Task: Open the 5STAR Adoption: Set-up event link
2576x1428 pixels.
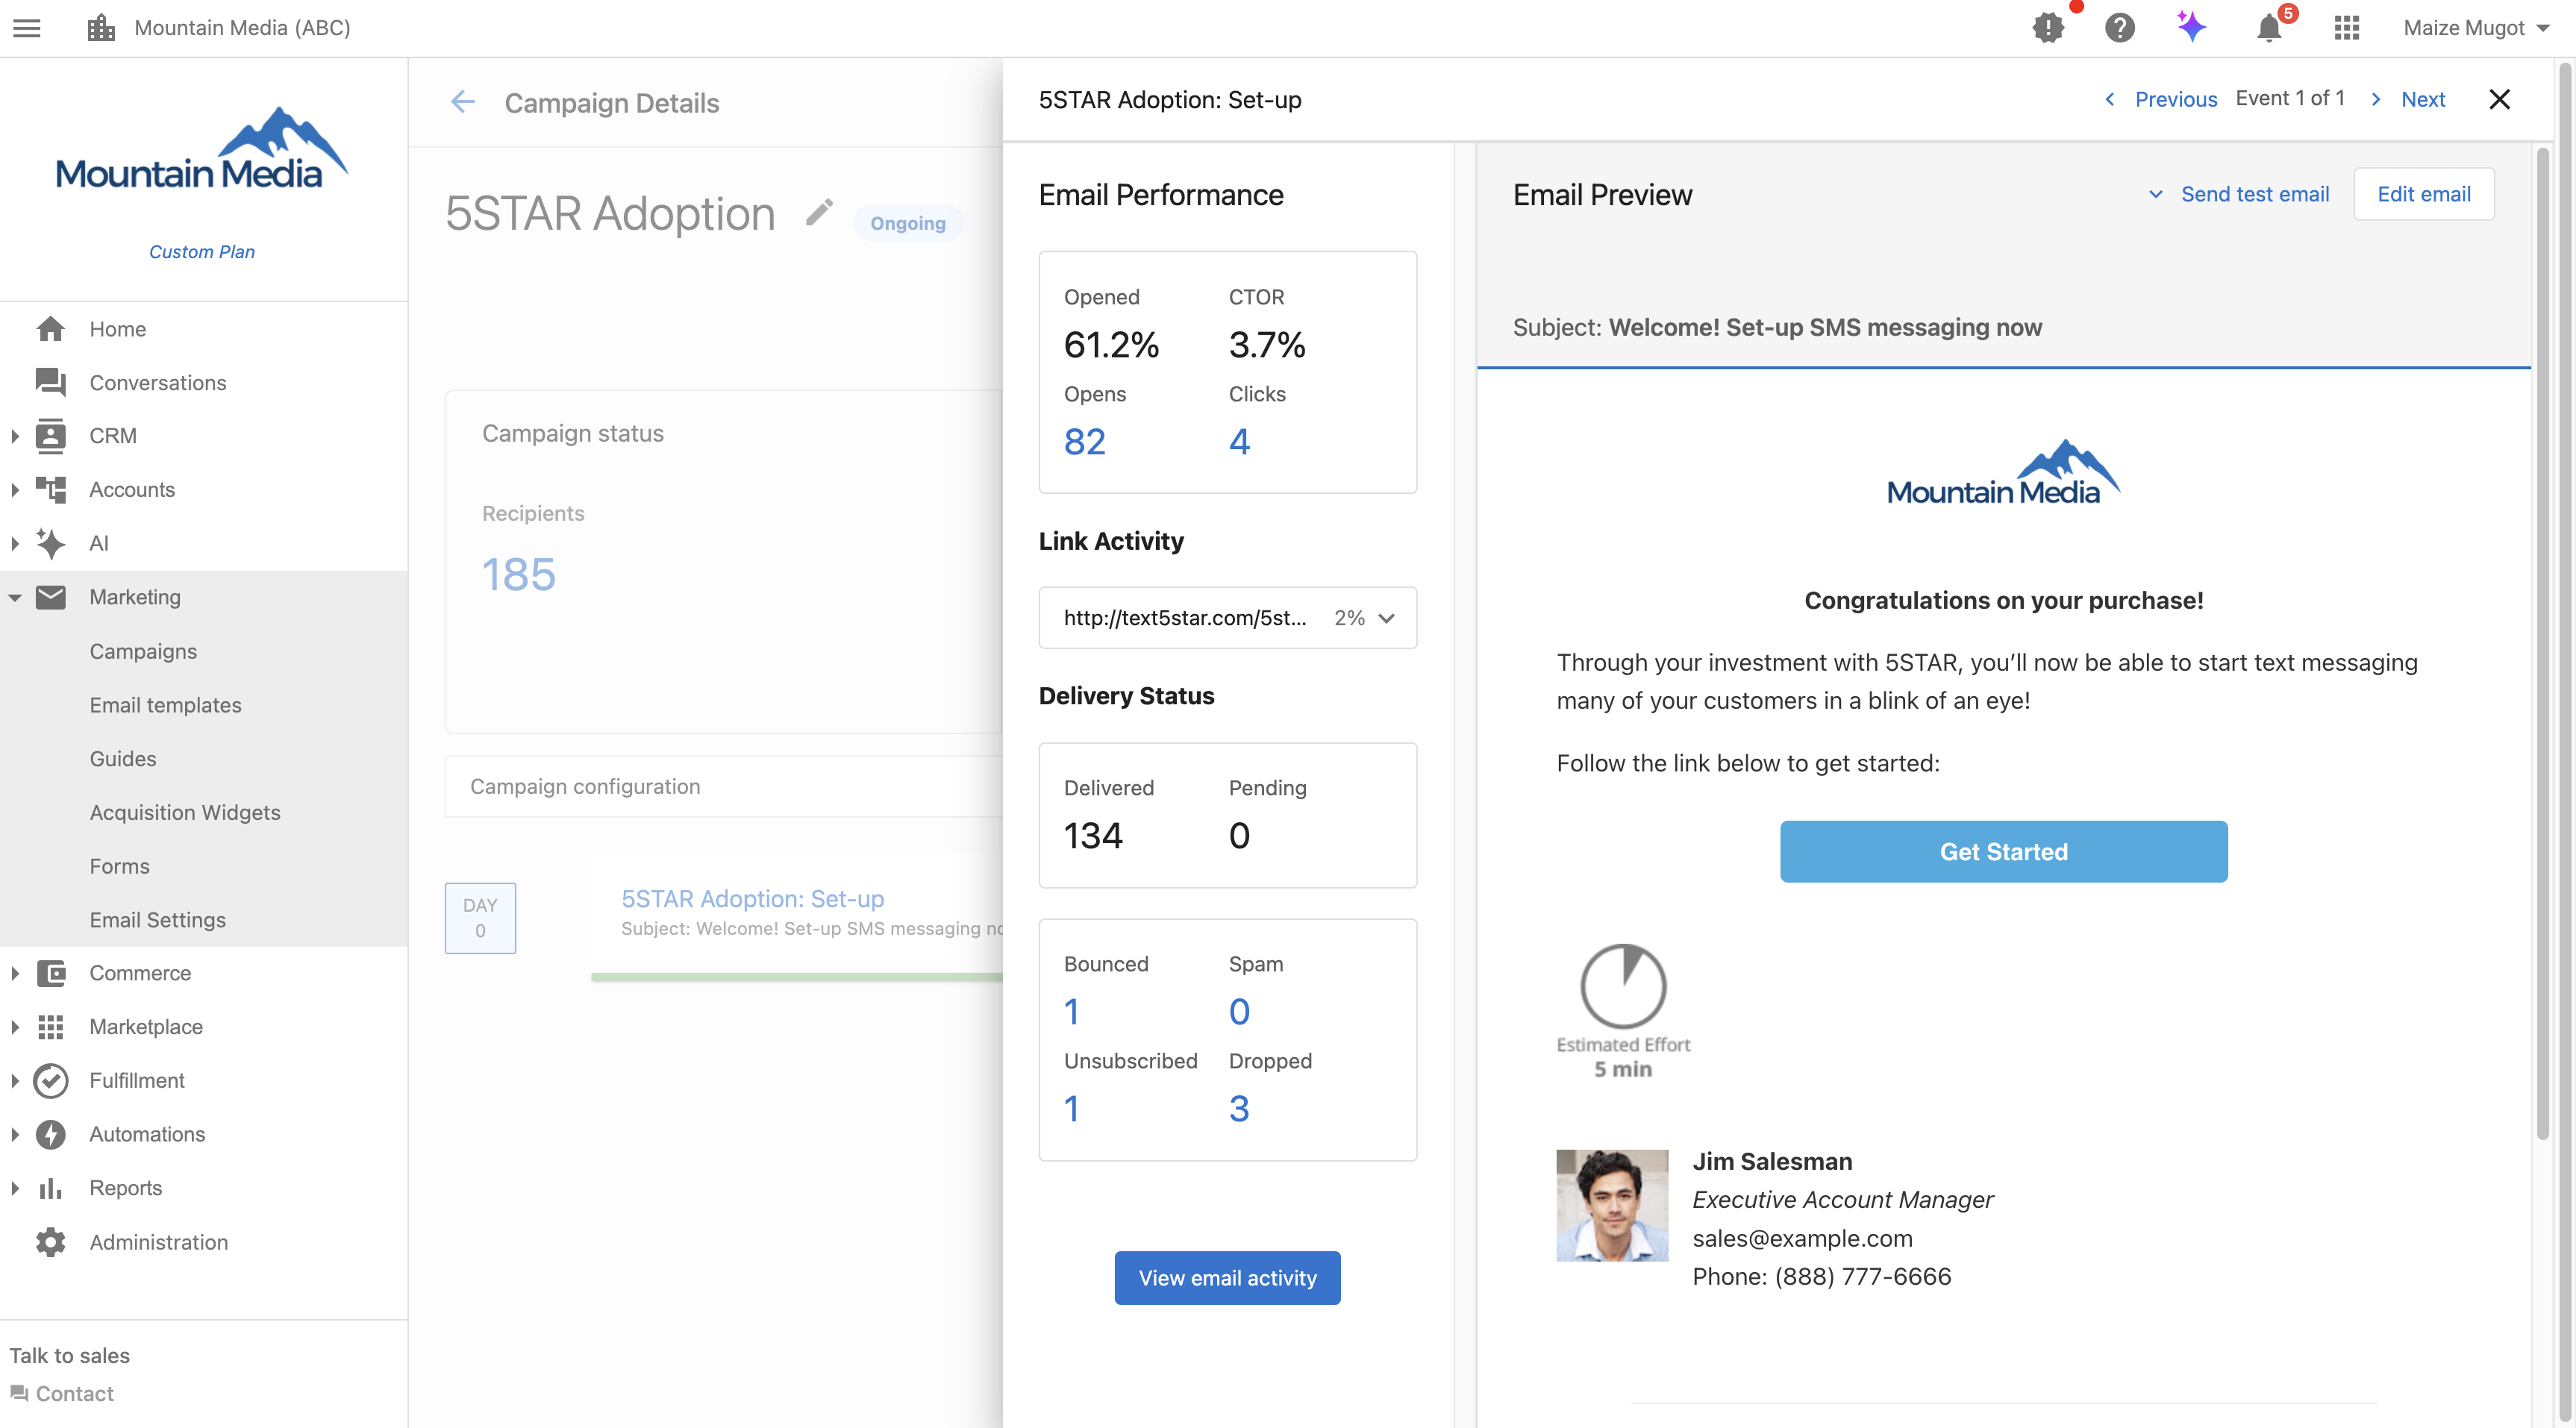Action: tap(752, 898)
